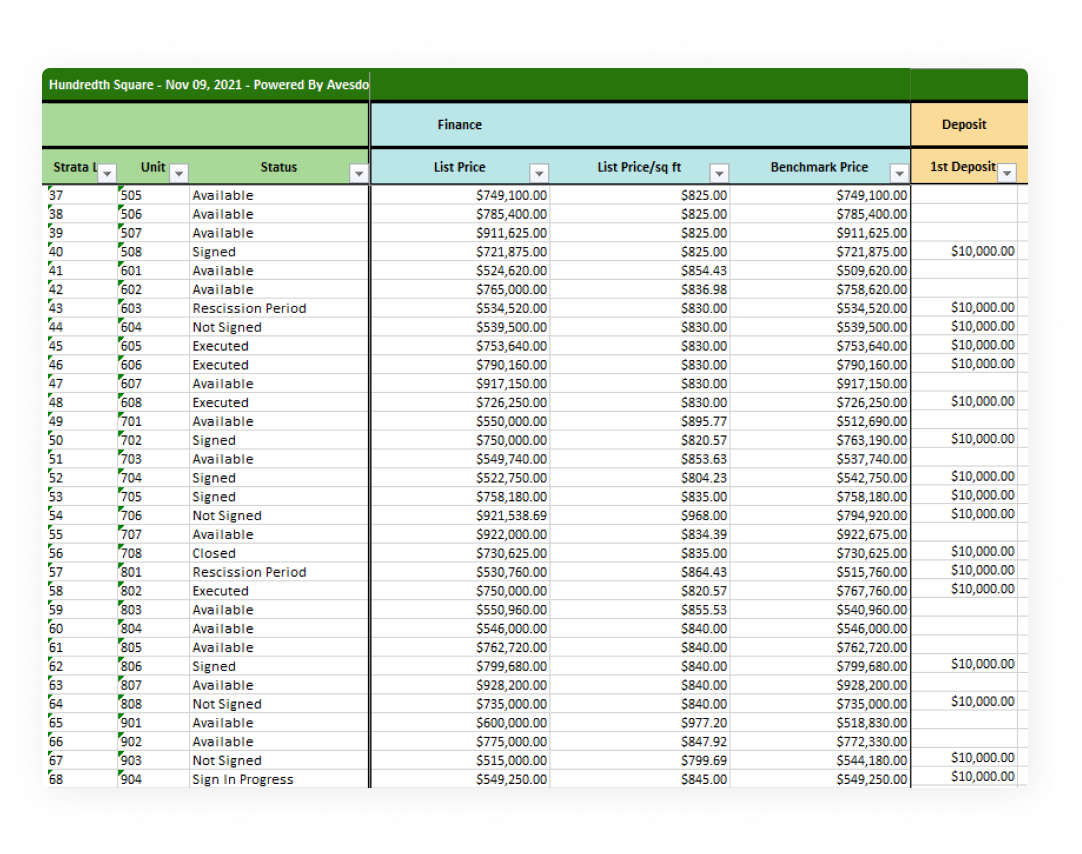Select the Executed status for unit 802
1082x854 pixels.
pos(279,590)
